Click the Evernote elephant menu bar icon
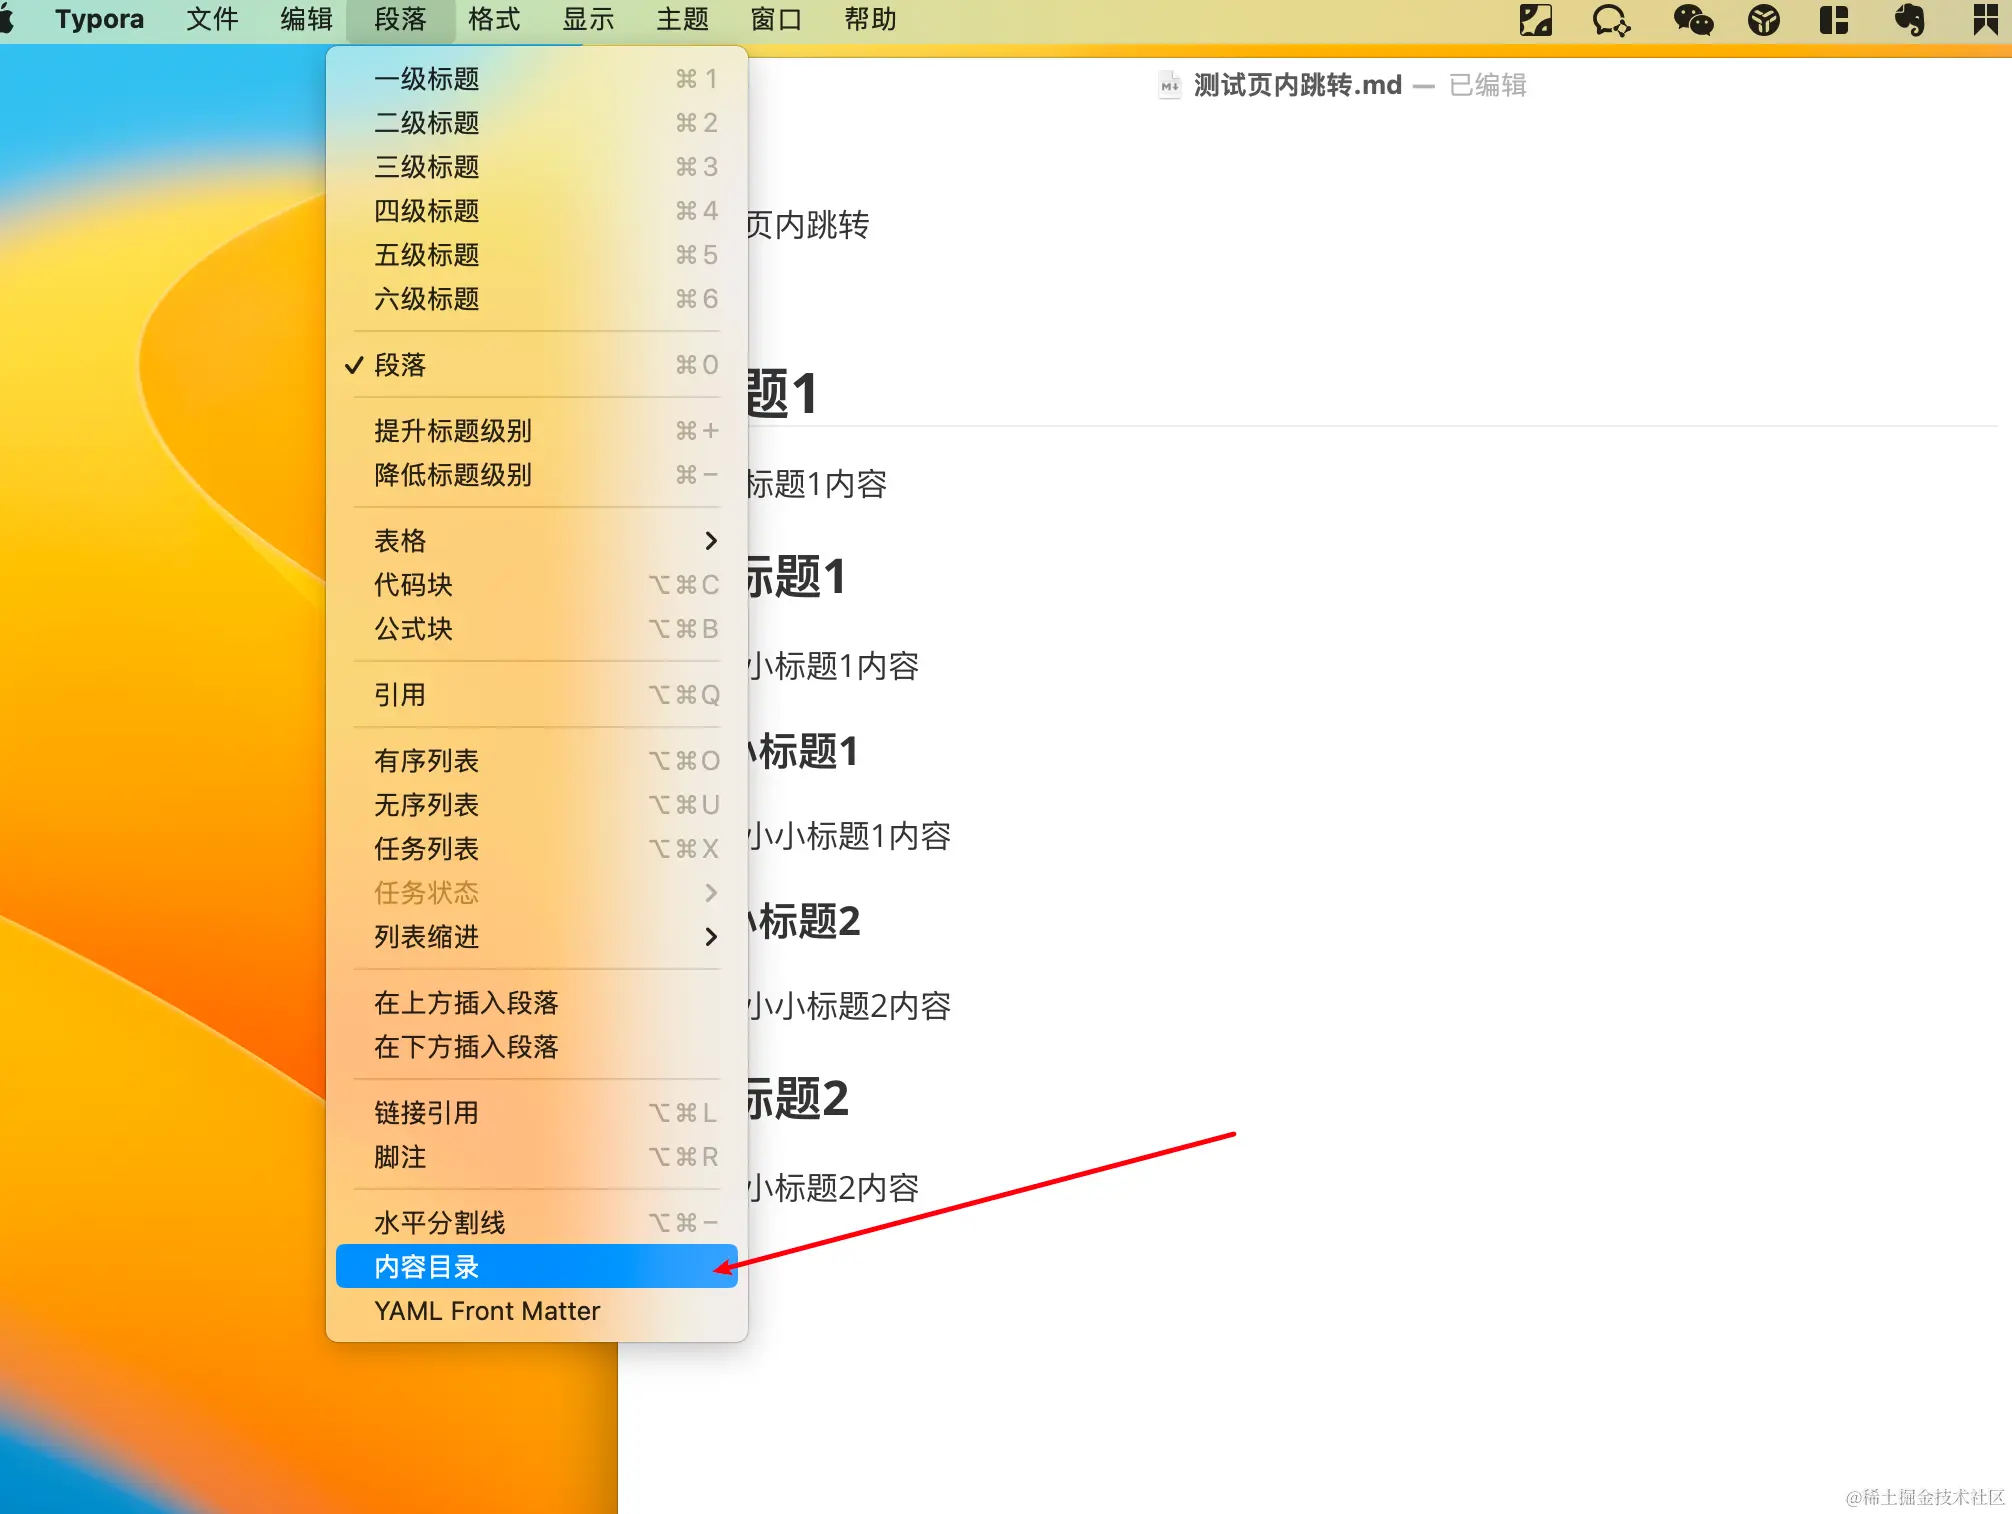 click(x=1909, y=20)
